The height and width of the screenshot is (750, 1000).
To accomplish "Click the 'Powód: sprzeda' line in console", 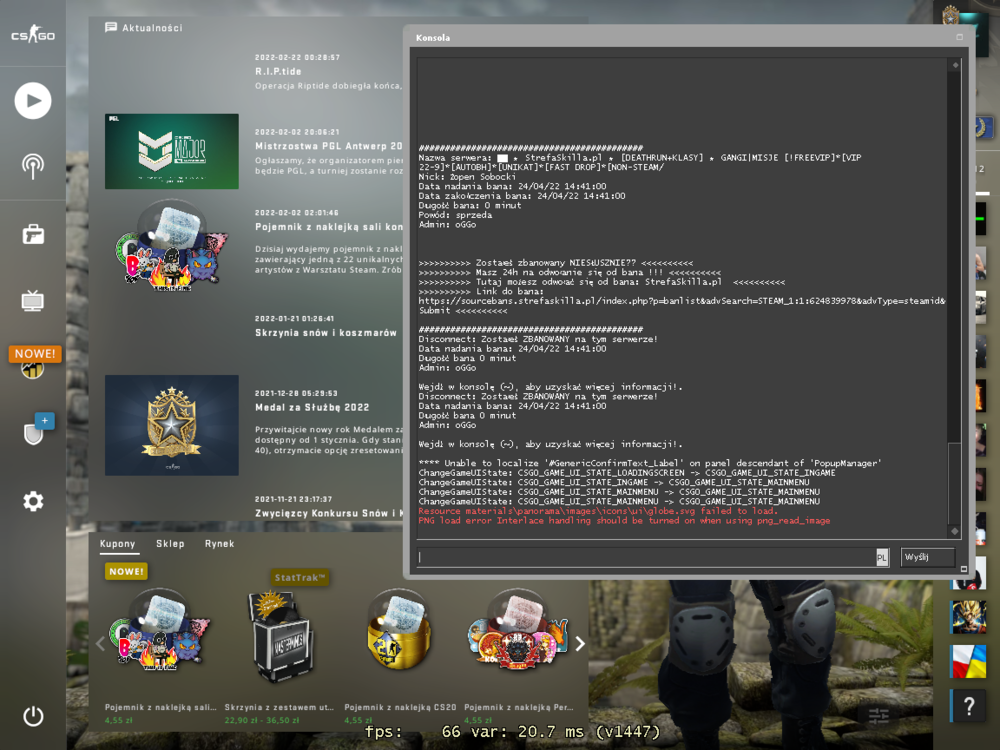I will pos(455,215).
